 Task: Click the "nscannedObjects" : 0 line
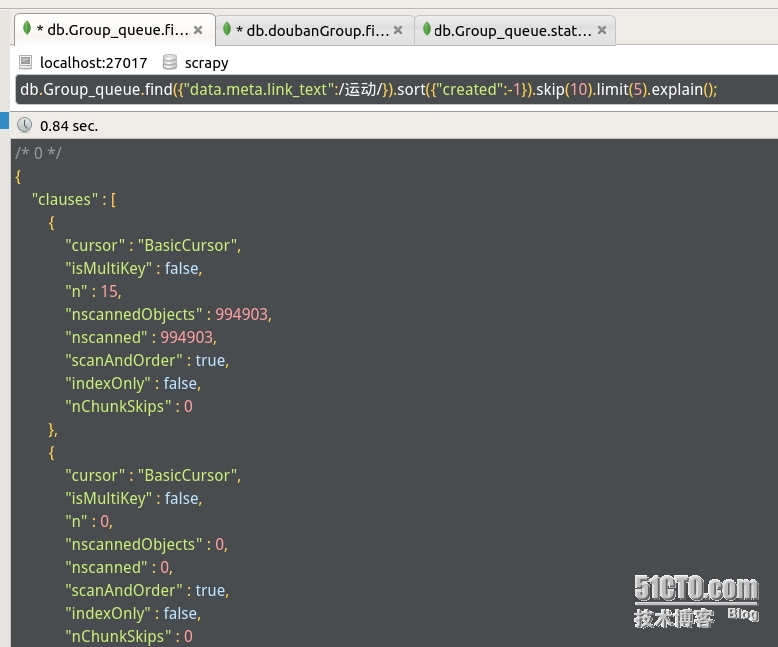[x=147, y=545]
